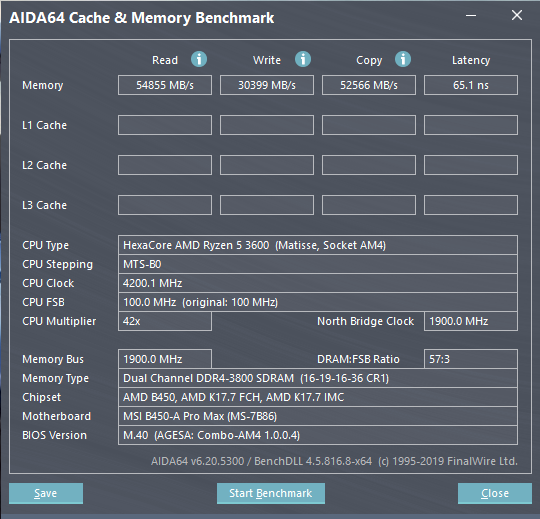The height and width of the screenshot is (519, 540).
Task: Click the empty L2 Cache Write box
Action: pyautogui.click(x=267, y=165)
